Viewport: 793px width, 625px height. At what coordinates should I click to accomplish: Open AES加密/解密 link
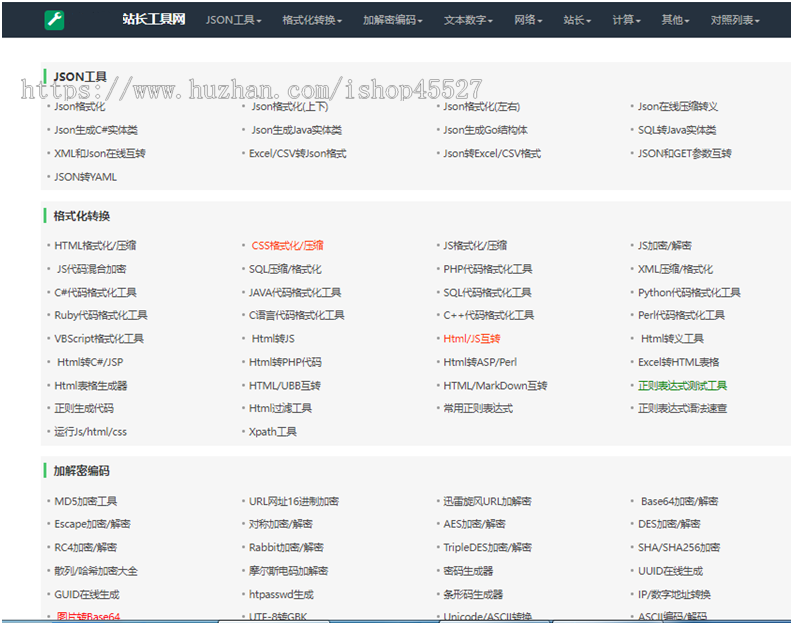click(x=474, y=524)
